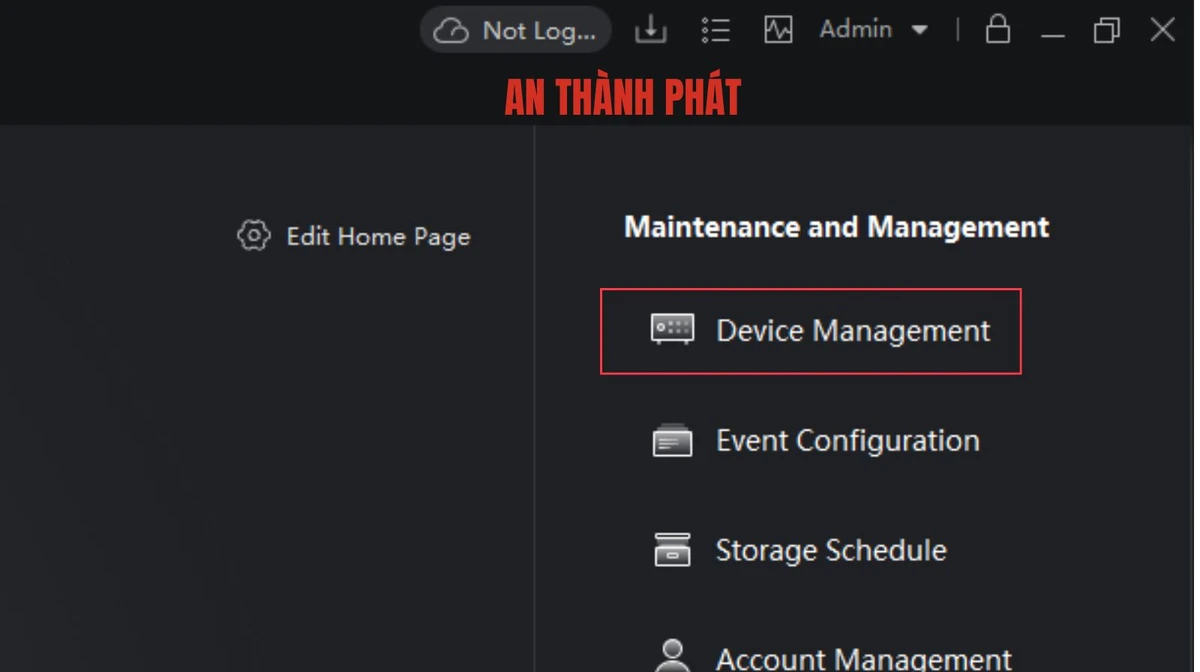Click the Admin username label
Image resolution: width=1200 pixels, height=672 pixels.
click(x=855, y=30)
